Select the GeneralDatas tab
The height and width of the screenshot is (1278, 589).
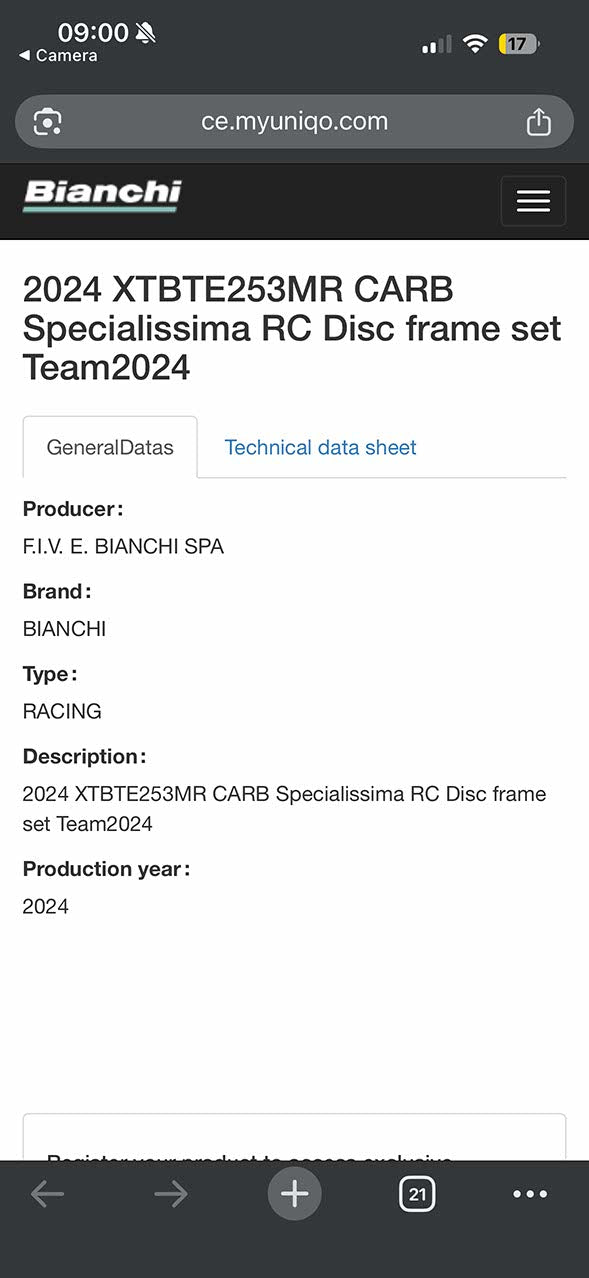(x=110, y=447)
